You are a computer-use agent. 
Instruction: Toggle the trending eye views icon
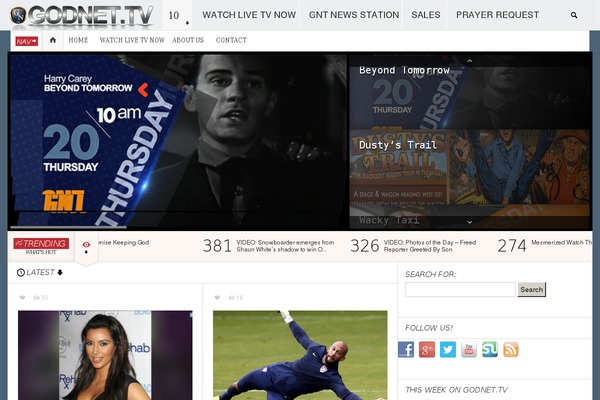click(x=86, y=245)
